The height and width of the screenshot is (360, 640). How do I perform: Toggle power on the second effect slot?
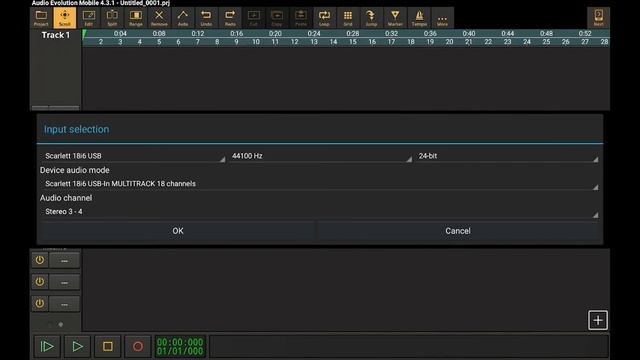(40, 282)
